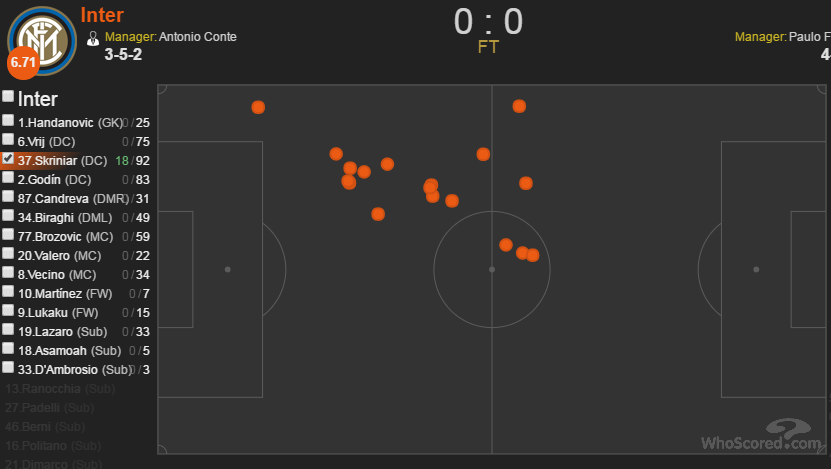Tick the 77.Brozovic checkbox

click(8, 234)
